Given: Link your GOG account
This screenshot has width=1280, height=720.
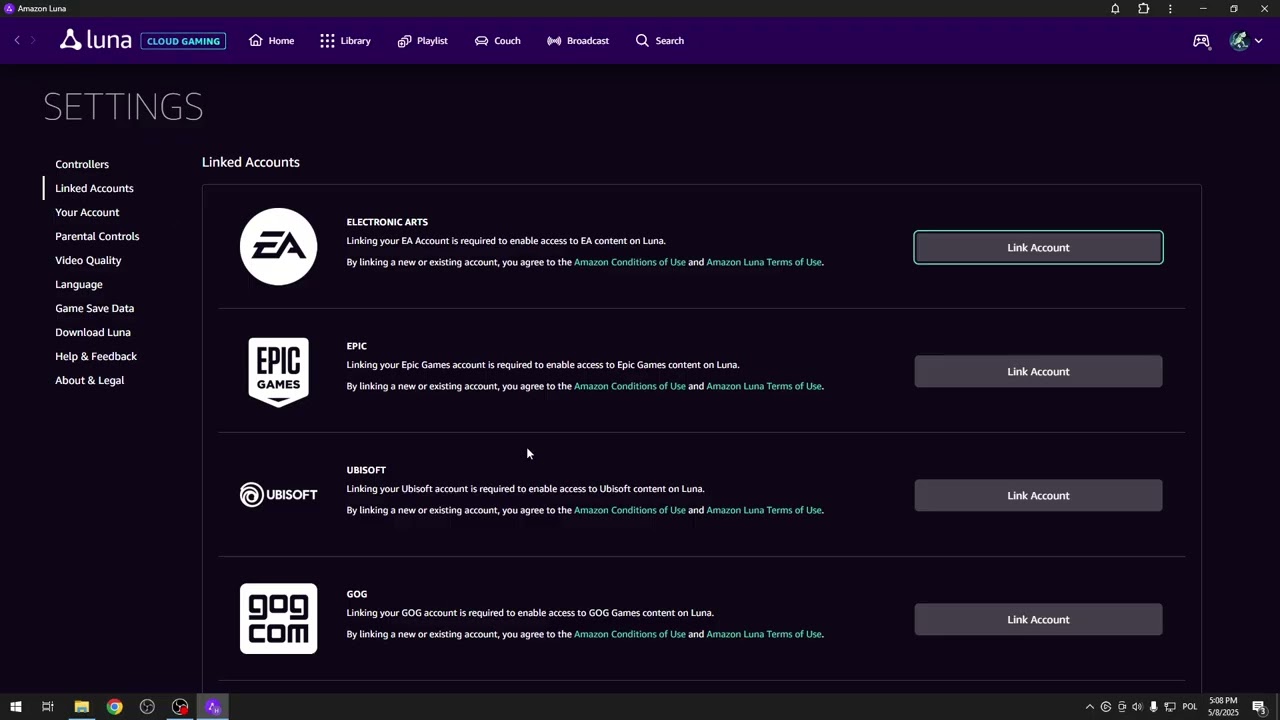Looking at the screenshot, I should click(x=1038, y=619).
